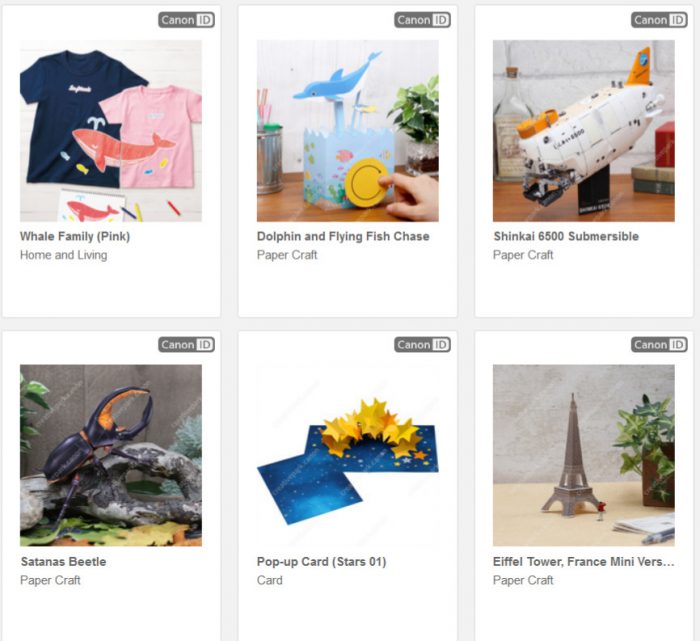The height and width of the screenshot is (641, 700).
Task: Click the Satanas Beetle title link
Action: (63, 562)
